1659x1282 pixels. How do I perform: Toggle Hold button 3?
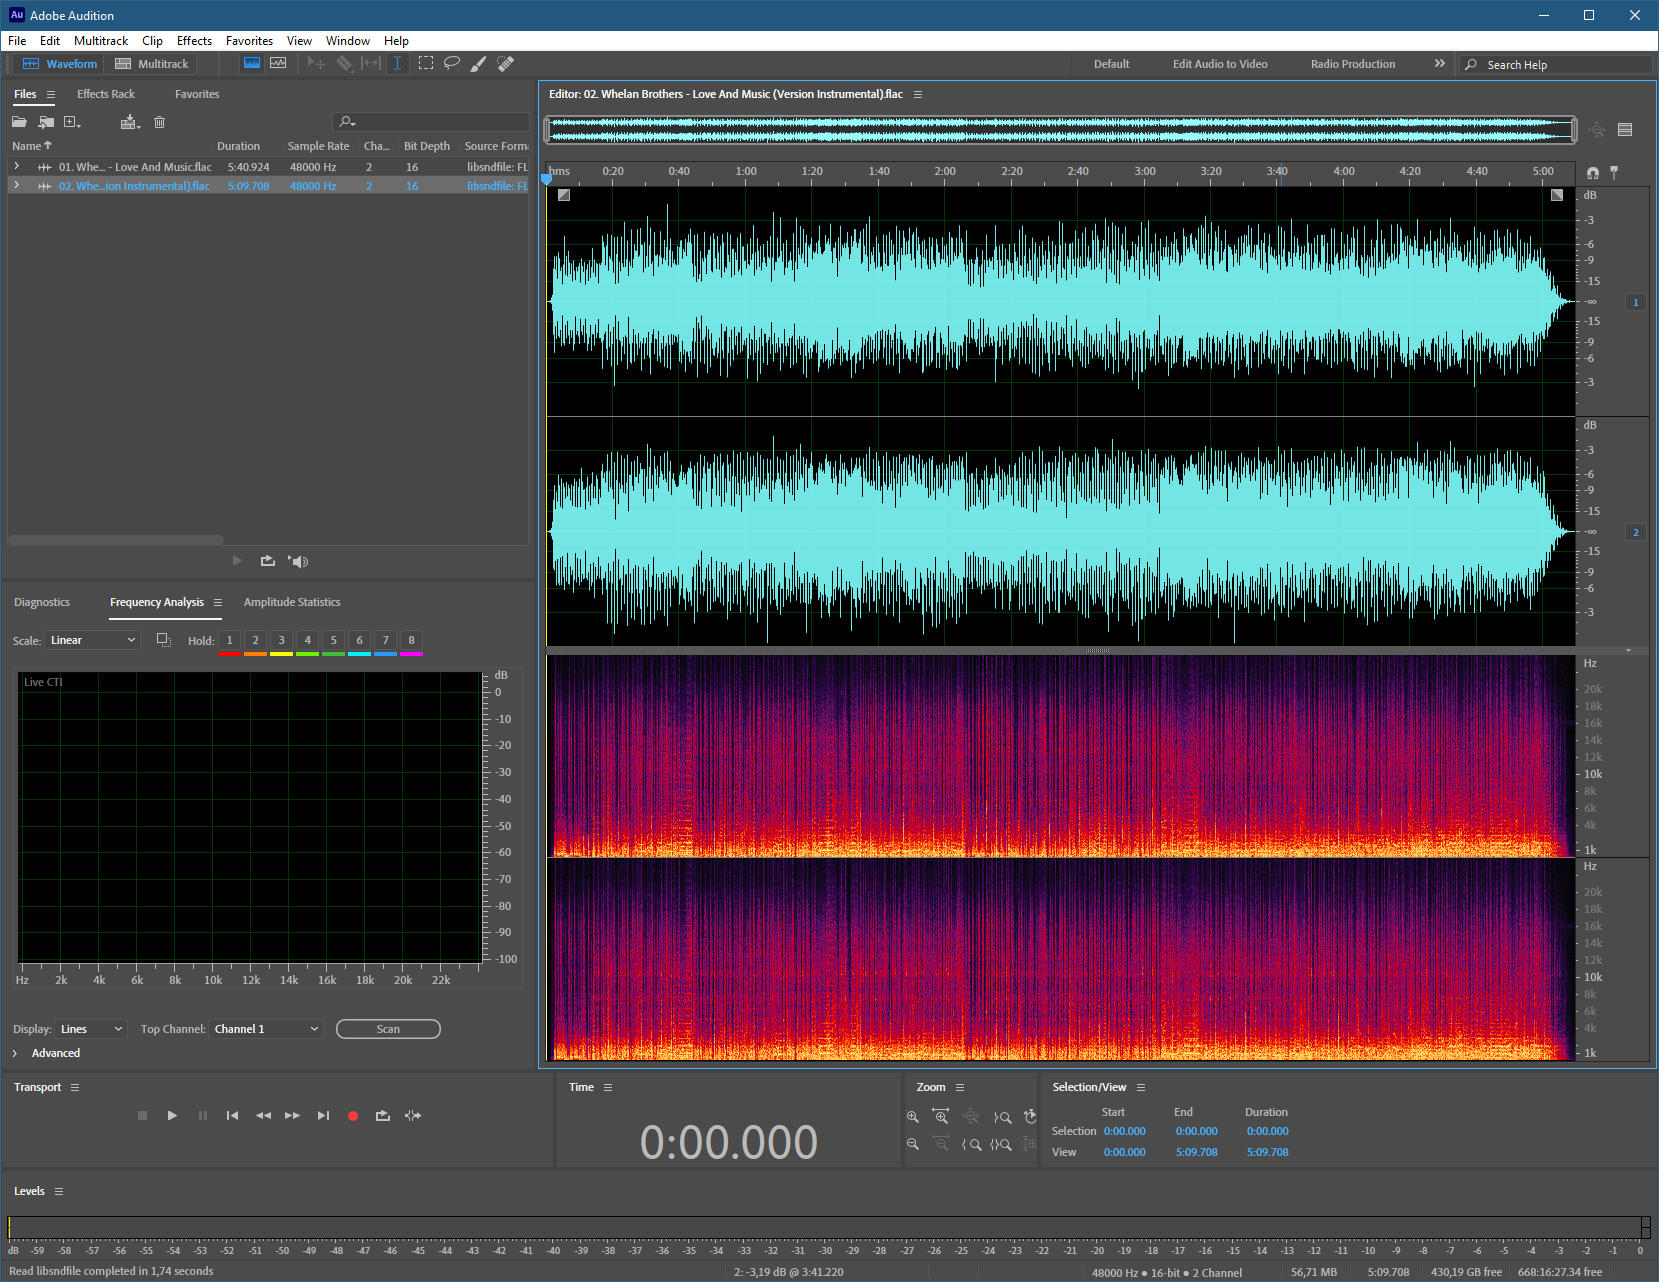pyautogui.click(x=281, y=640)
